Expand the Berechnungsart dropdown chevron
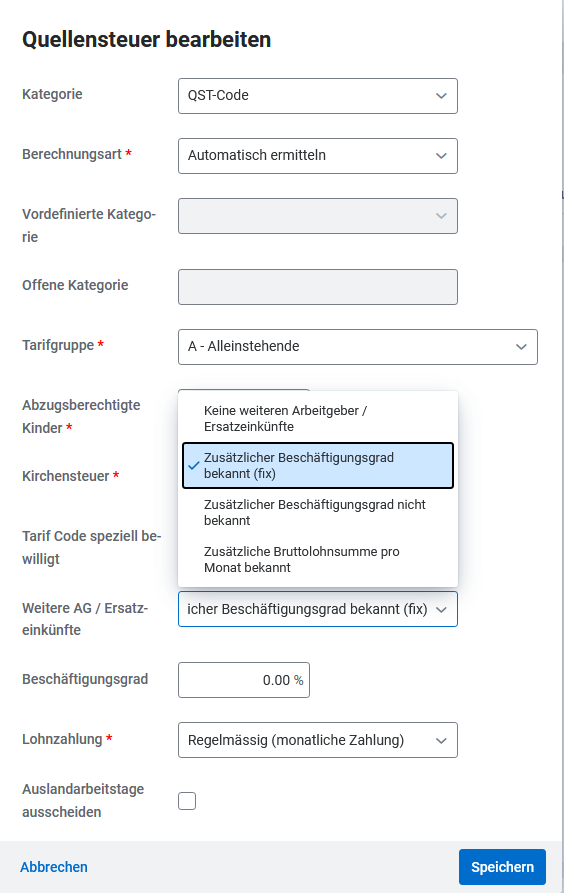This screenshot has height=893, width=564. coord(441,155)
